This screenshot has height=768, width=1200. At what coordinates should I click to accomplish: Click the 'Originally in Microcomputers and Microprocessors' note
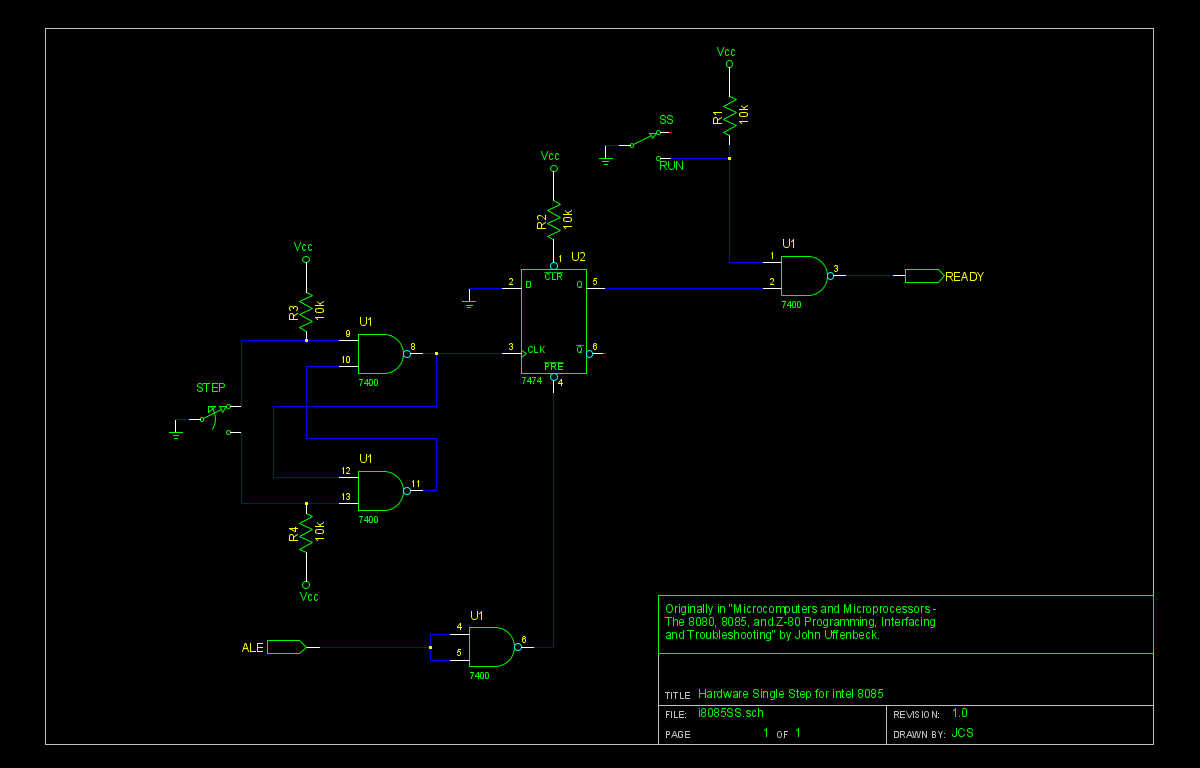point(801,621)
